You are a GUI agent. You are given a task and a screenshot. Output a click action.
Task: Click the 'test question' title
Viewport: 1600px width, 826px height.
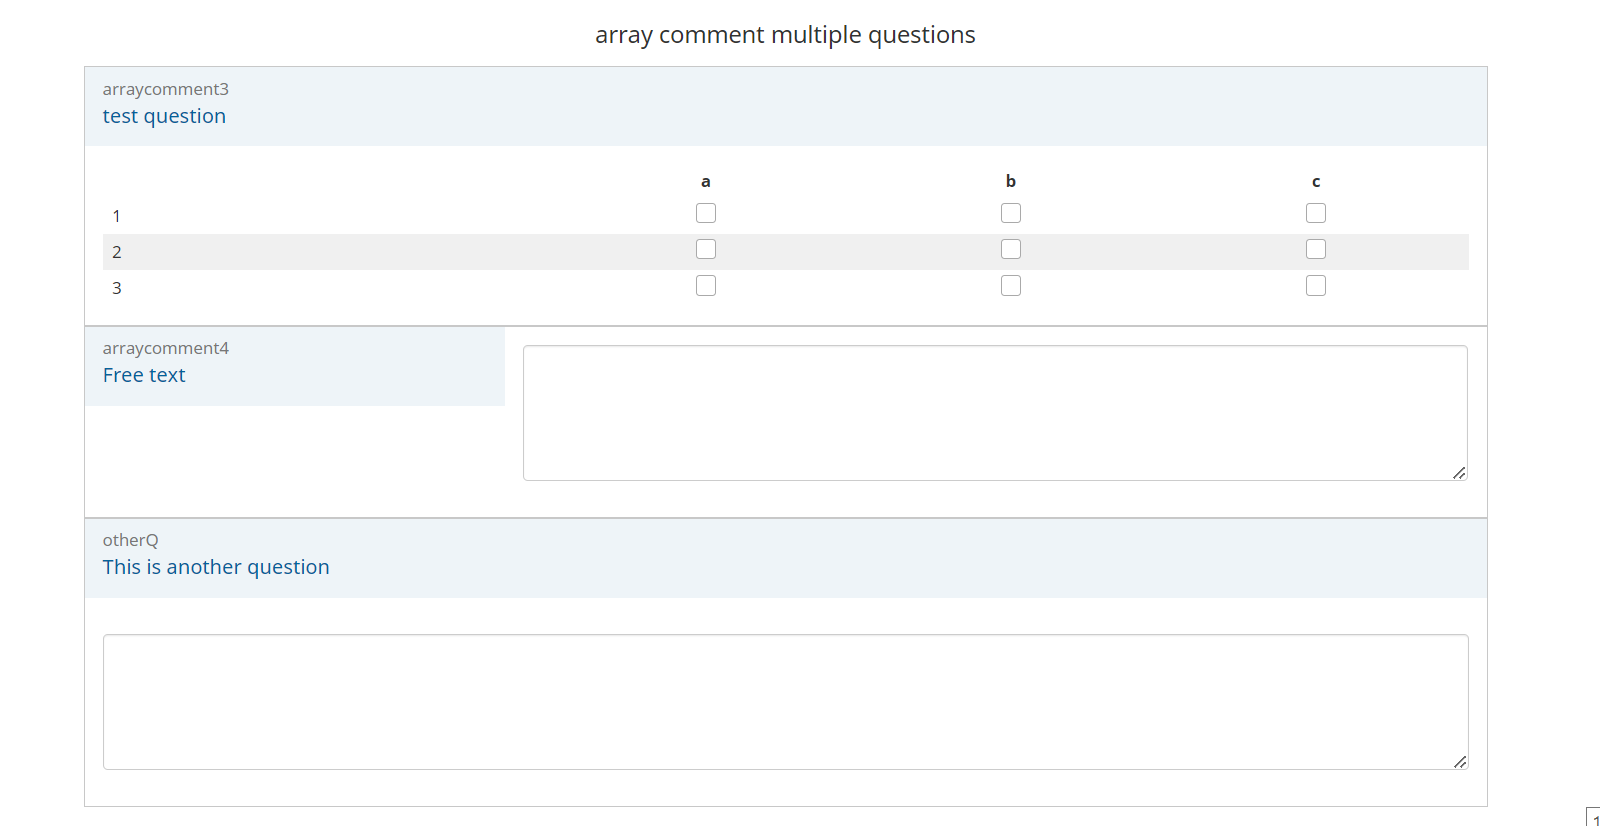click(x=164, y=116)
